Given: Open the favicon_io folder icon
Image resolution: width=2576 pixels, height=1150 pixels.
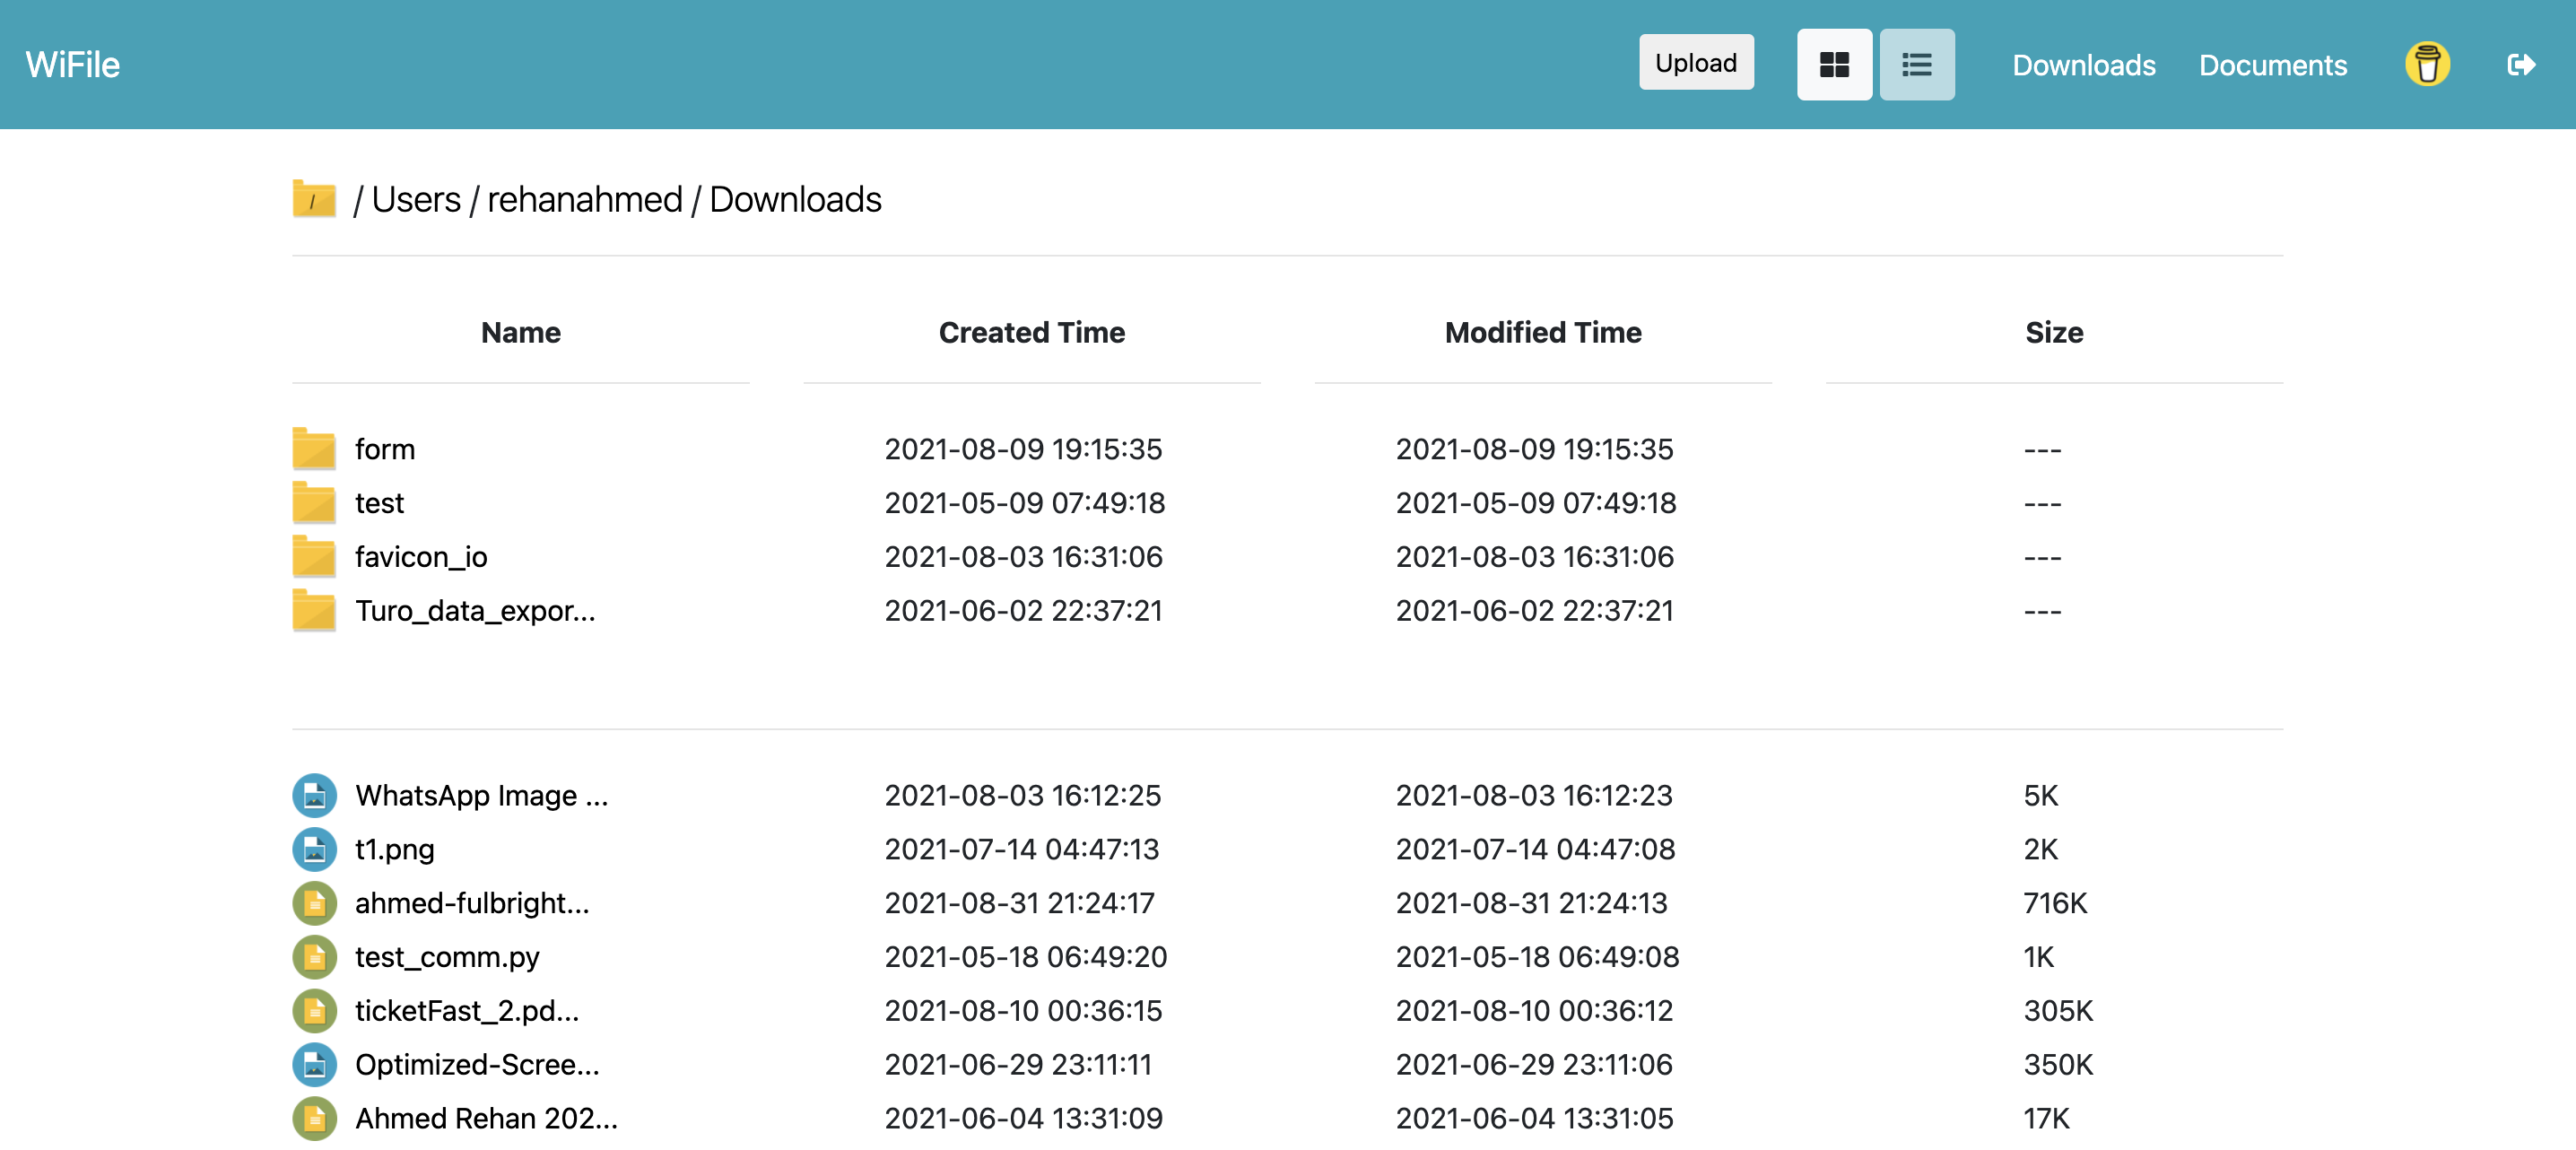Looking at the screenshot, I should click(x=314, y=557).
